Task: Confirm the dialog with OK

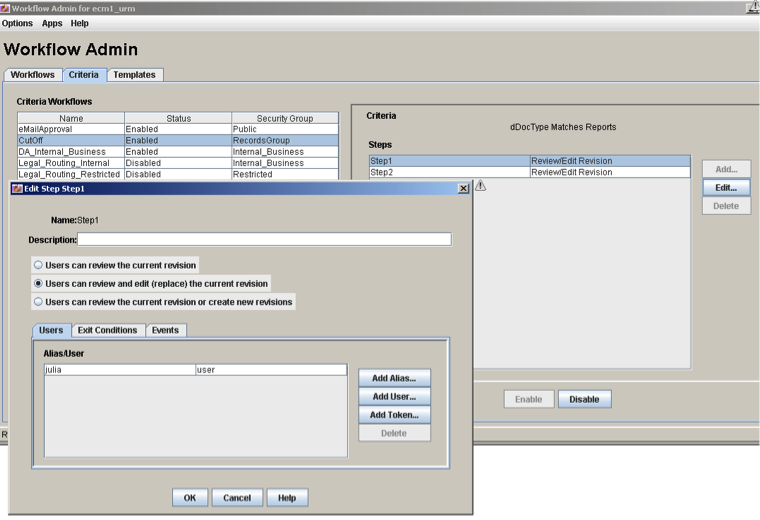Action: coord(190,498)
